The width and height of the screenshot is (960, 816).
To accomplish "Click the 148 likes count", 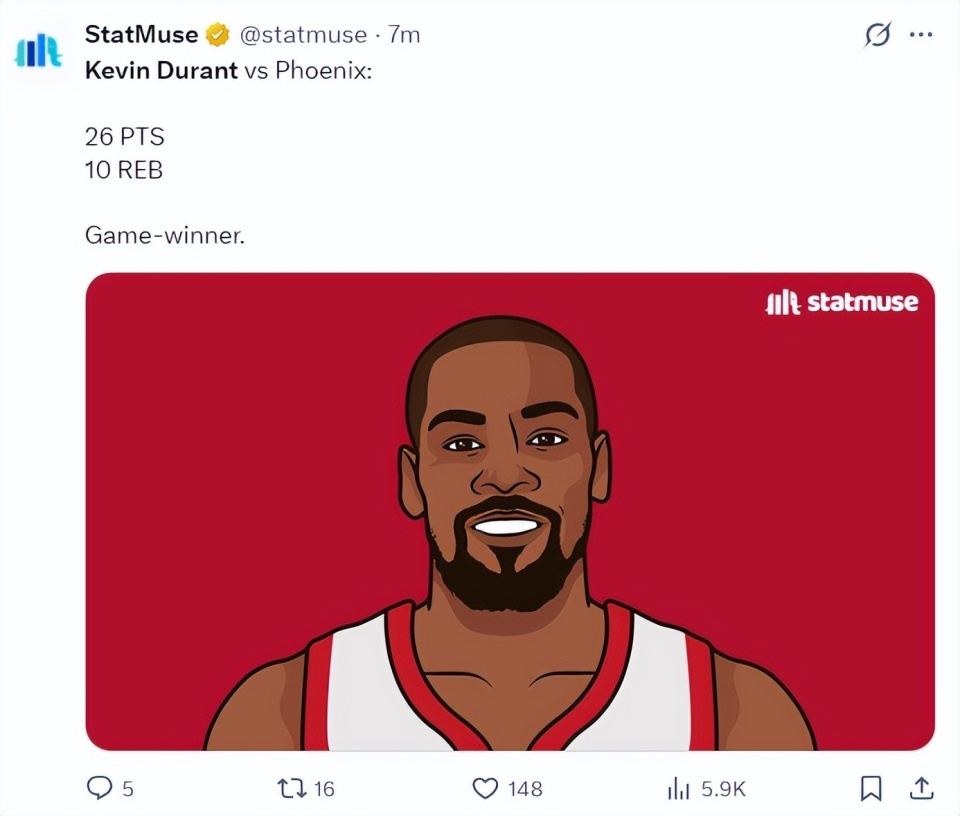I will click(x=525, y=789).
